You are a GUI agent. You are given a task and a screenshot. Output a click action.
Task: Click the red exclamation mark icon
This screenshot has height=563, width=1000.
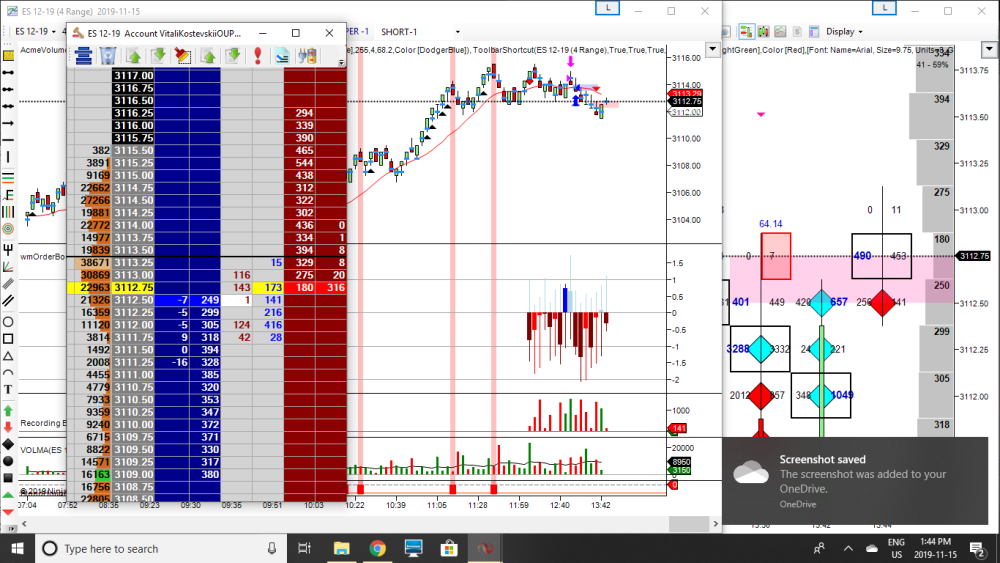click(x=258, y=56)
